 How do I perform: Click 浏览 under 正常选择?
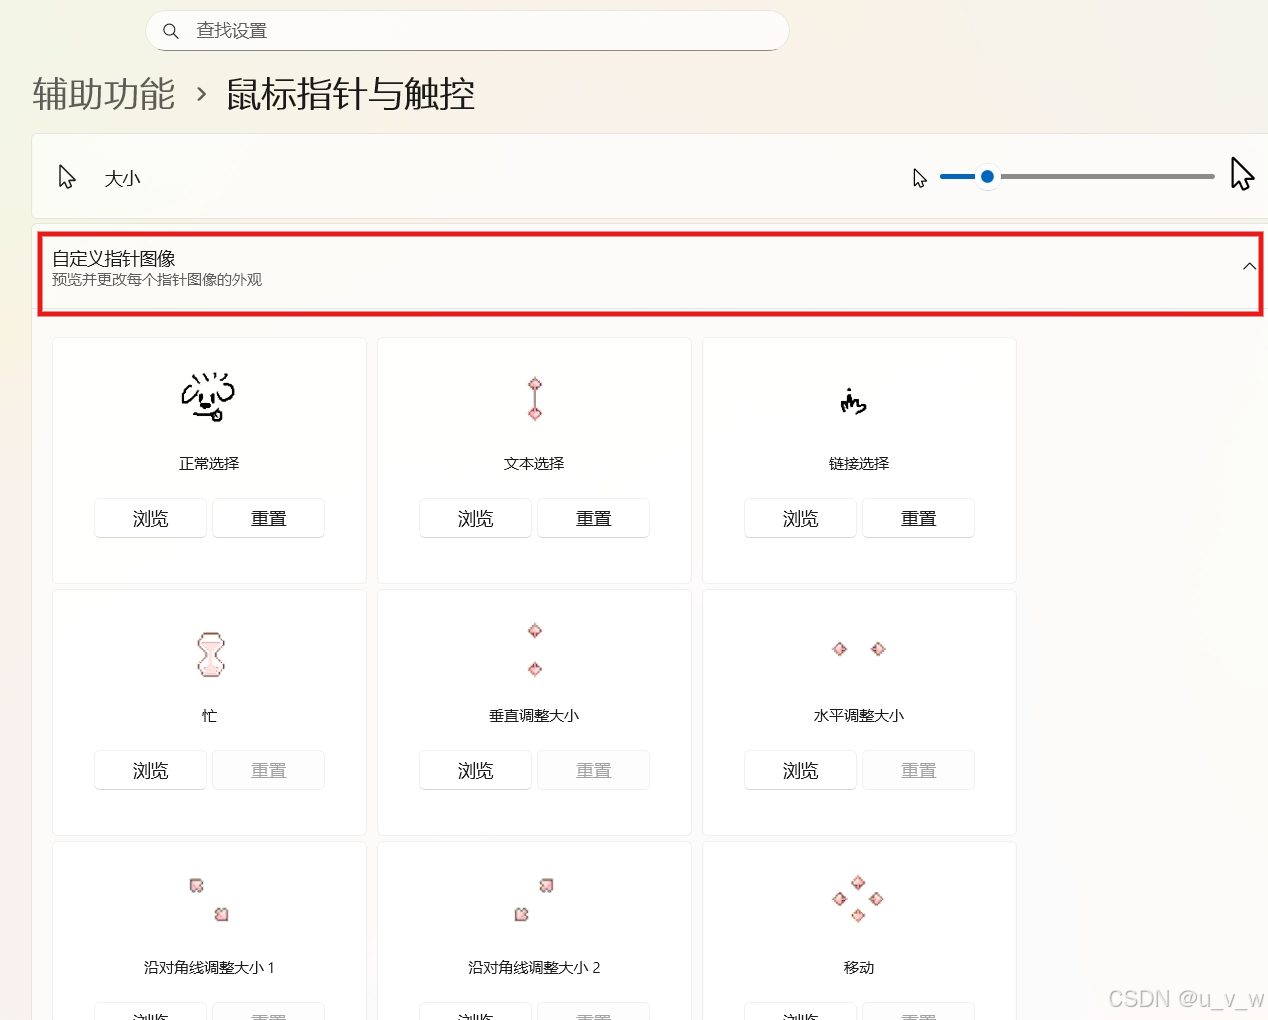tap(150, 518)
